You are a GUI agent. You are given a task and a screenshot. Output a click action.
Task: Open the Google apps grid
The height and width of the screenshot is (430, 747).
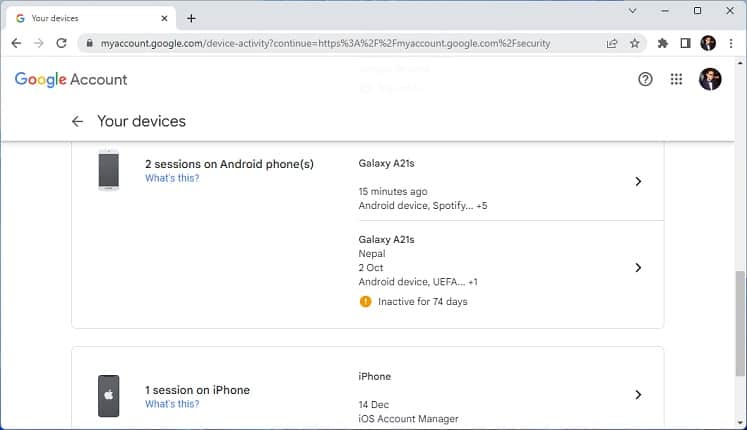[676, 79]
